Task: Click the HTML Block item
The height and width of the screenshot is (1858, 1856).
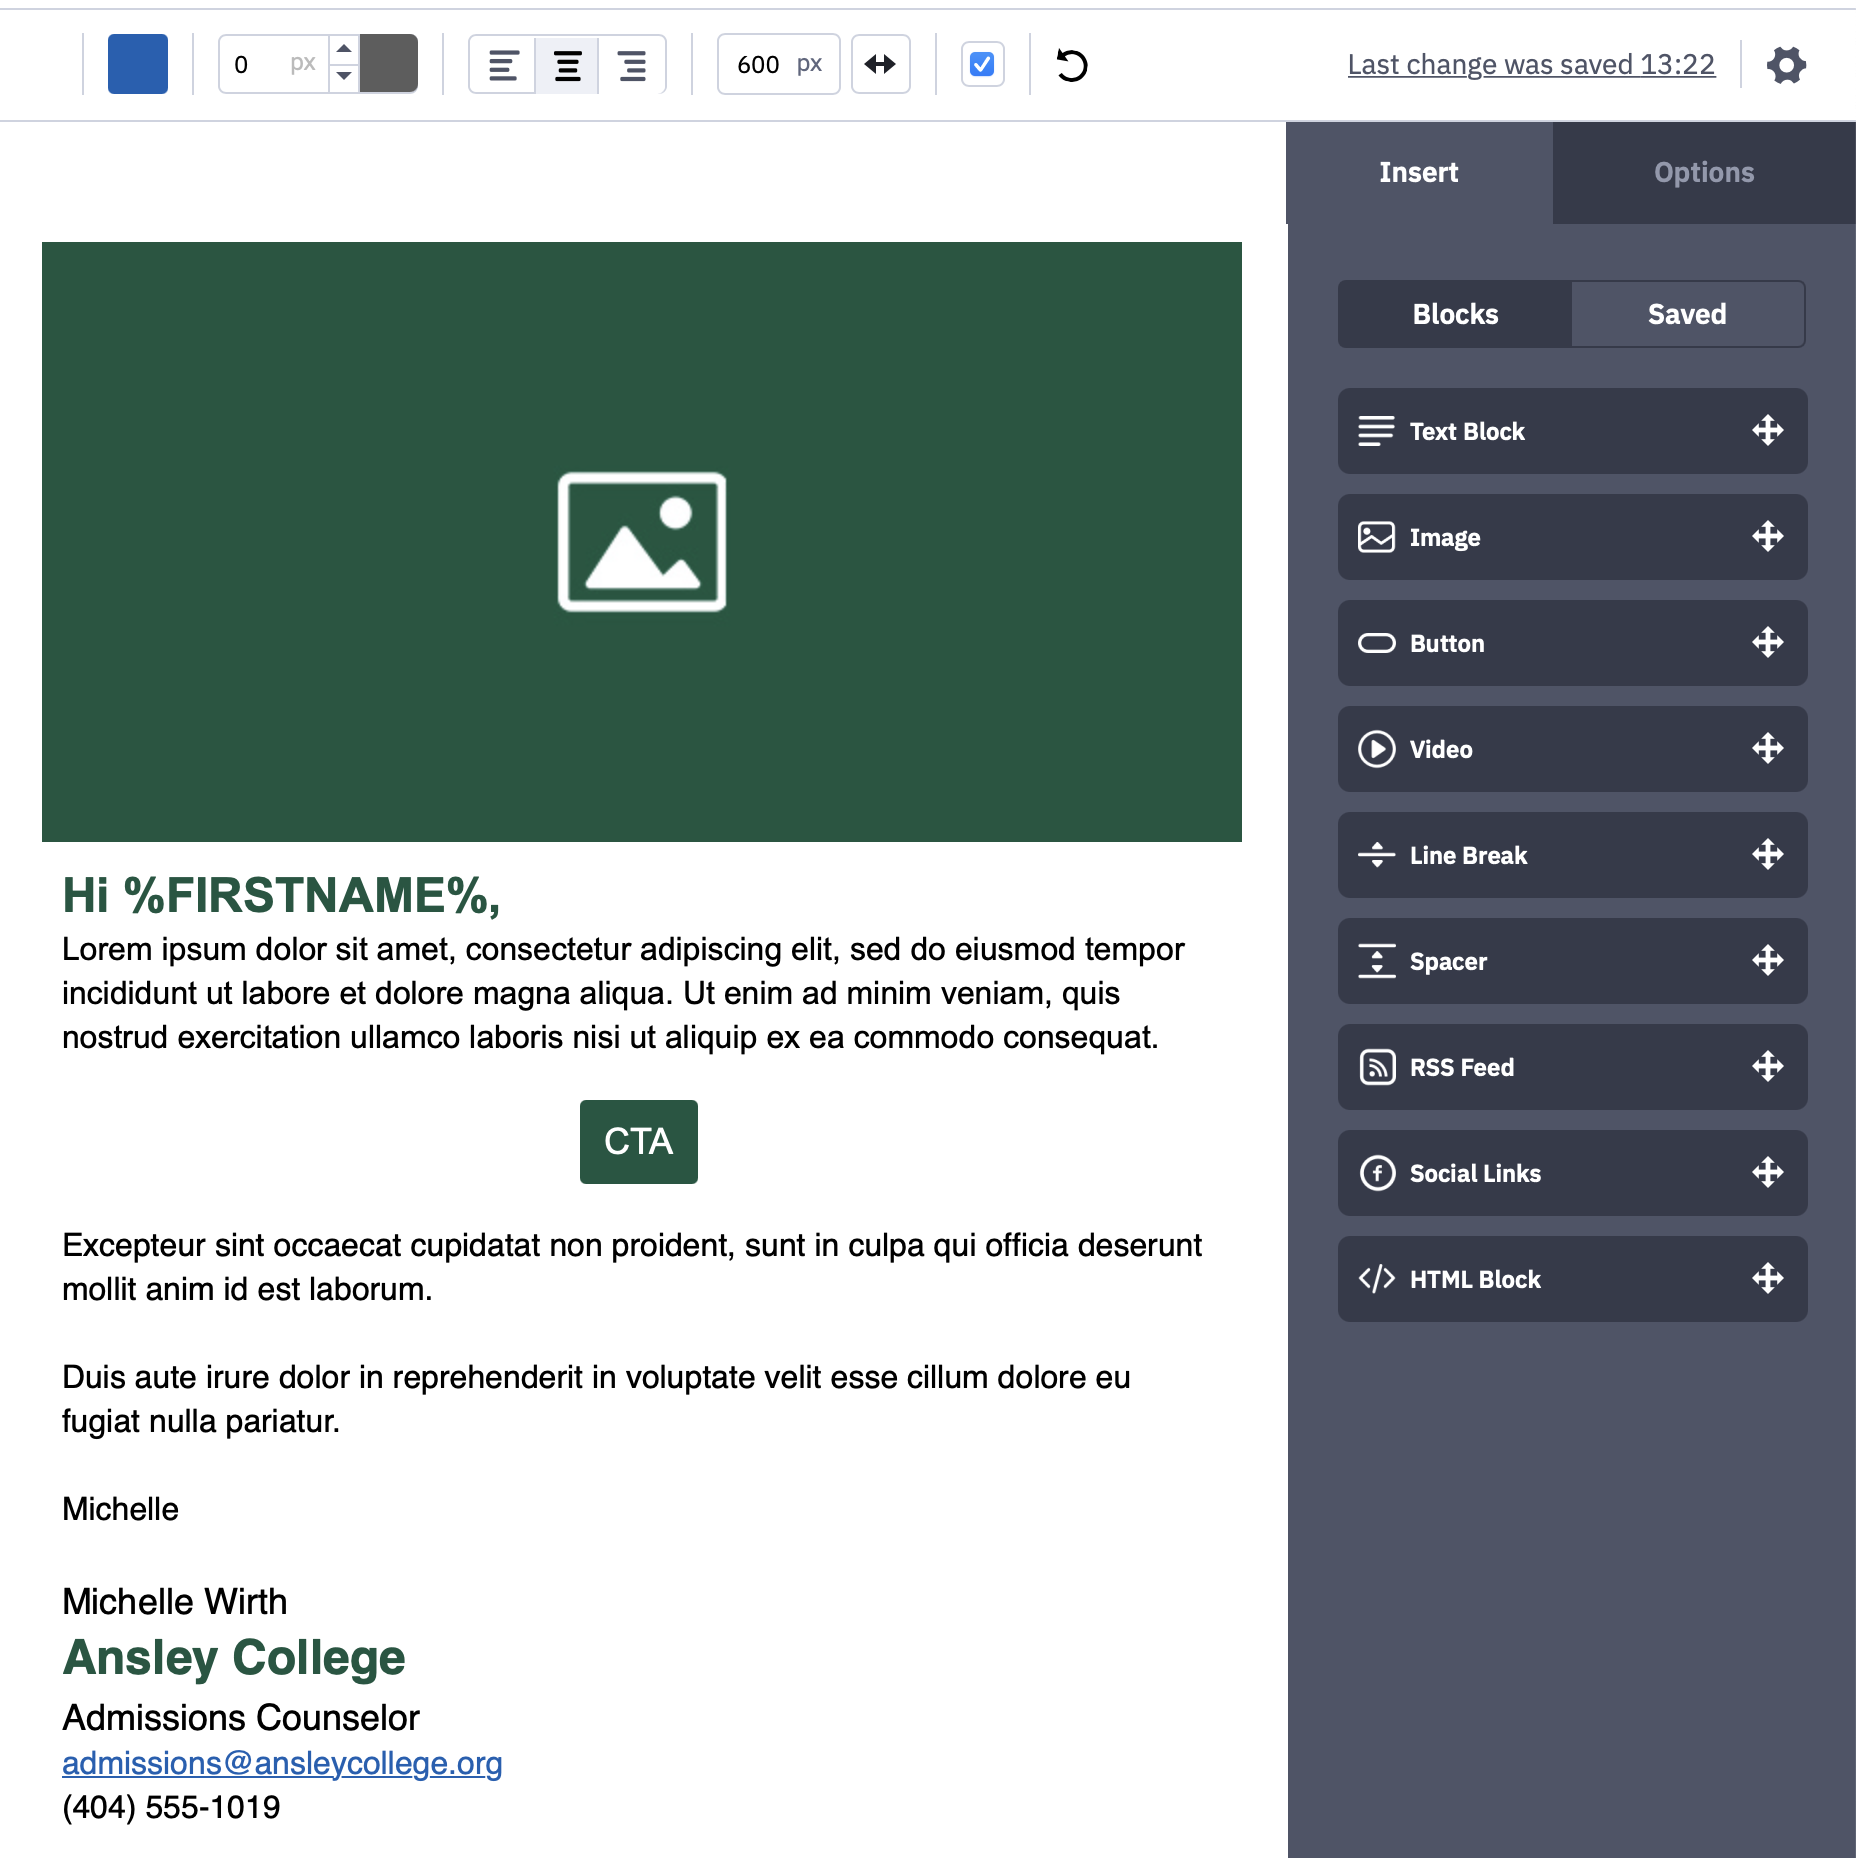Action: click(x=1572, y=1279)
